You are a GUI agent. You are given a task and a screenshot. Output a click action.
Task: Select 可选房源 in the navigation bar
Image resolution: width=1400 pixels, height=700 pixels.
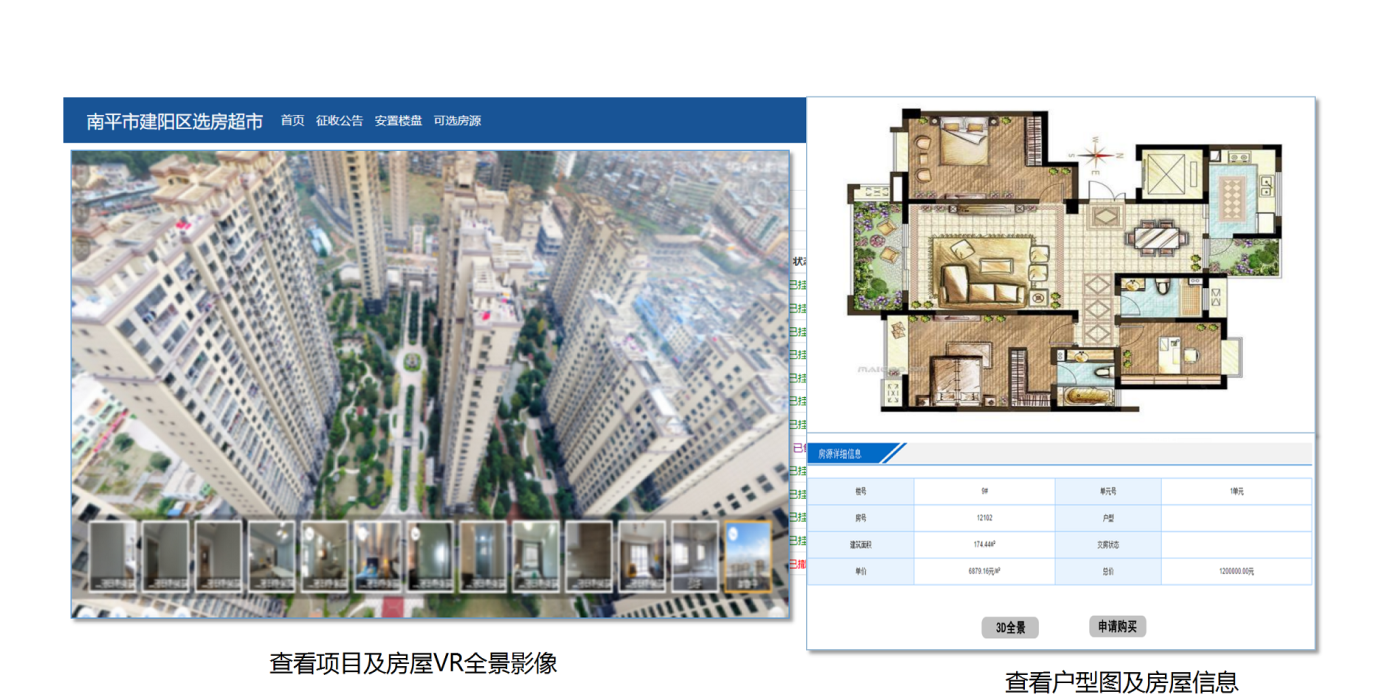click(x=457, y=121)
